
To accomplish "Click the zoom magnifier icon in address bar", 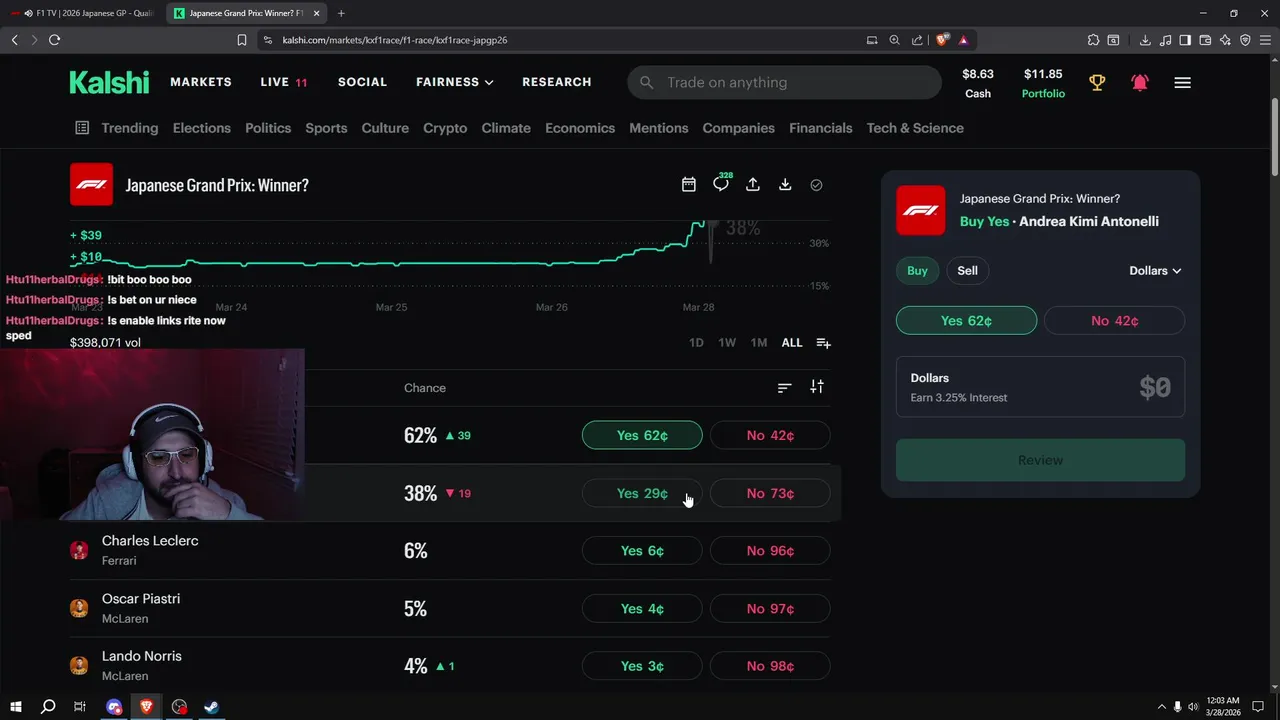I will pyautogui.click(x=895, y=40).
